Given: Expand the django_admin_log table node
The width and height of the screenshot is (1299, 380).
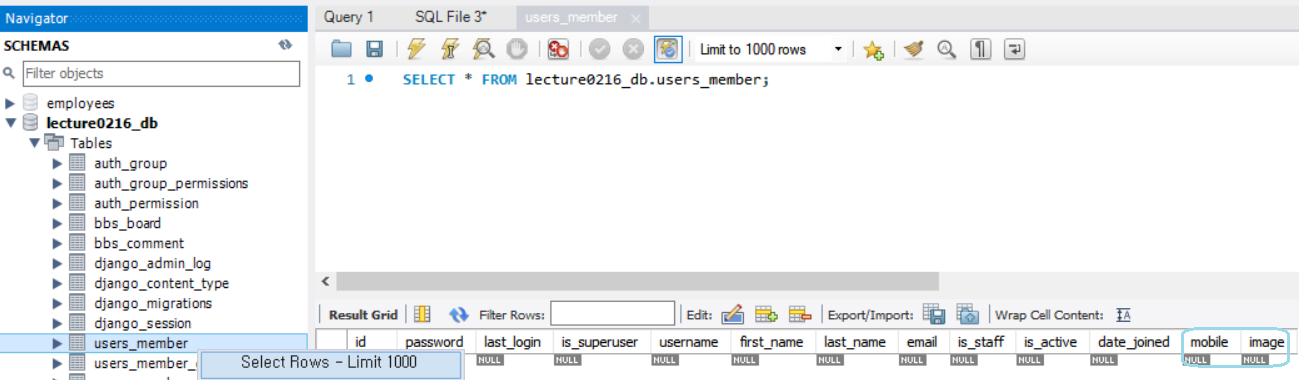Looking at the screenshot, I should click(58, 263).
